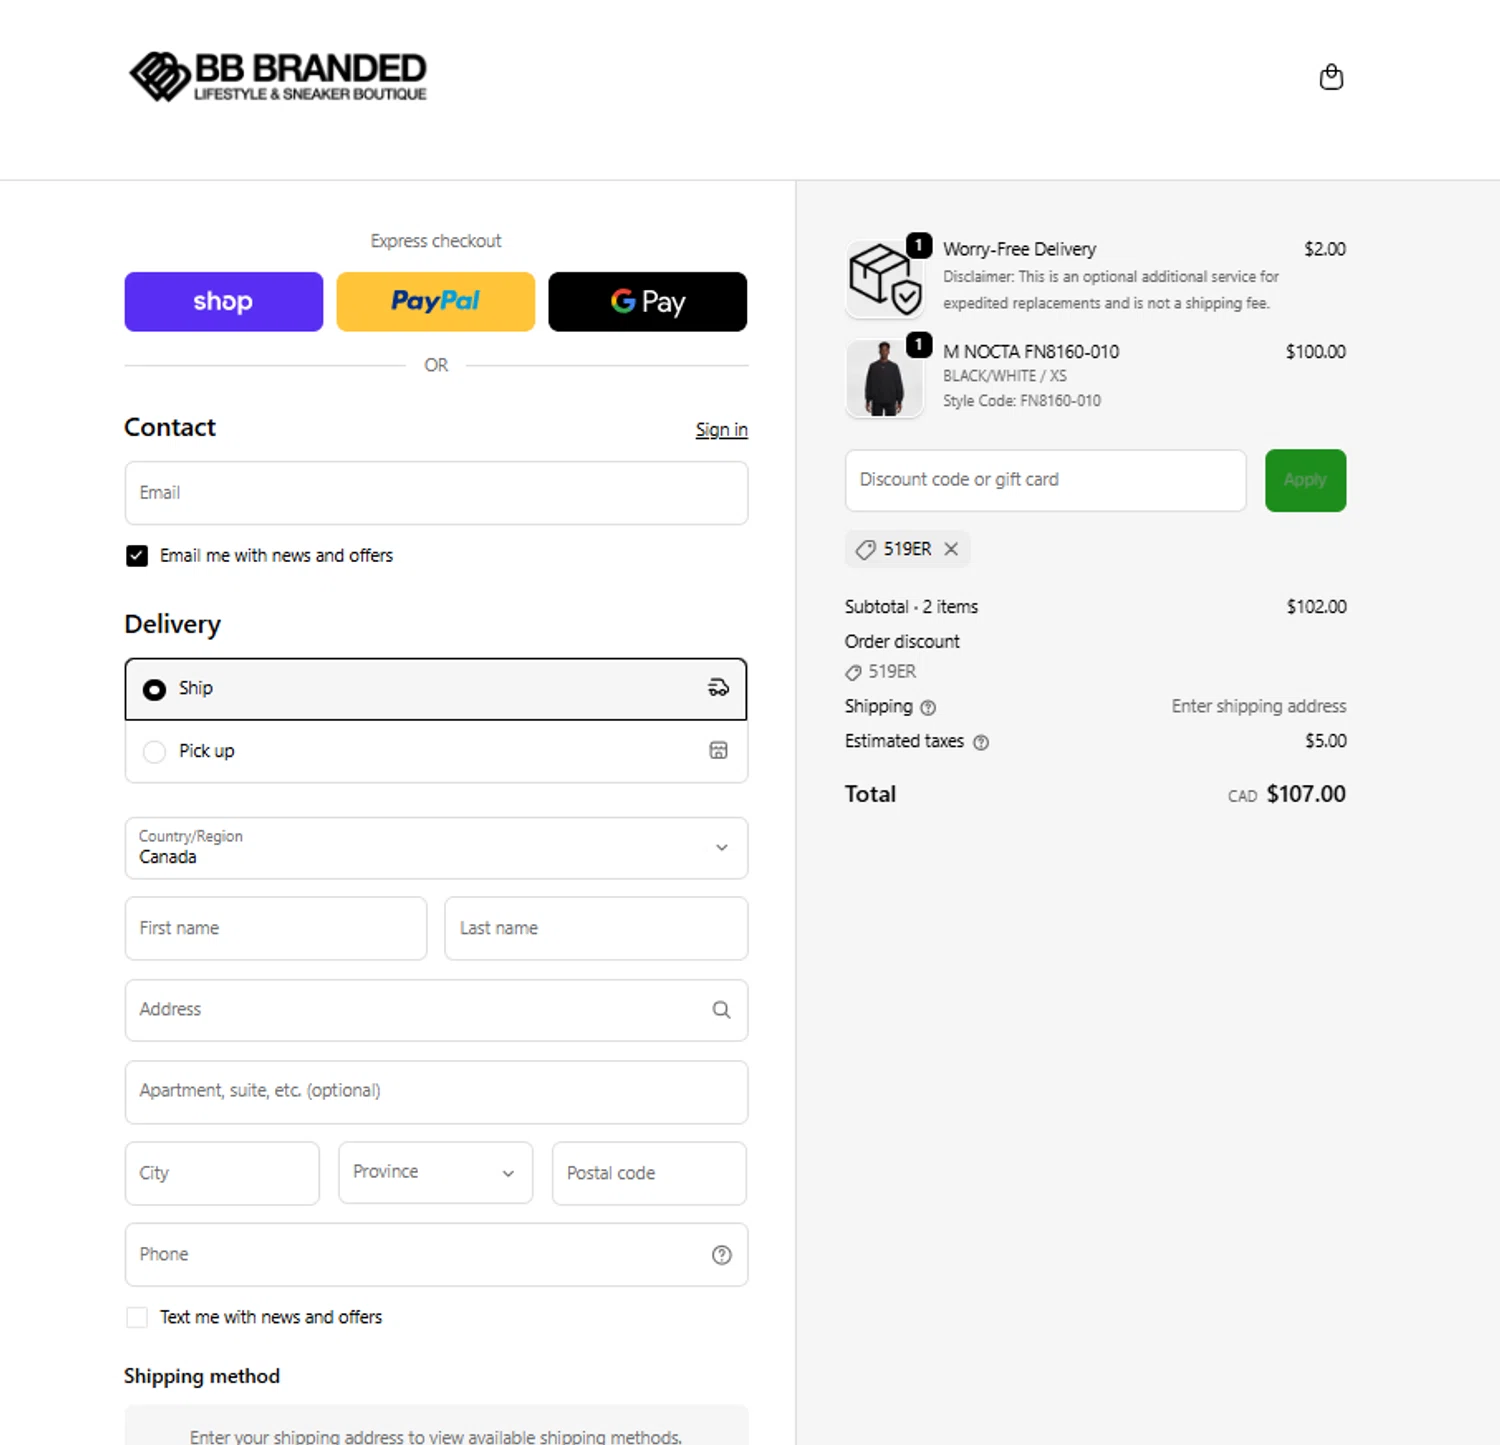Focus the Apartment, suite field
The width and height of the screenshot is (1500, 1445).
click(x=436, y=1092)
